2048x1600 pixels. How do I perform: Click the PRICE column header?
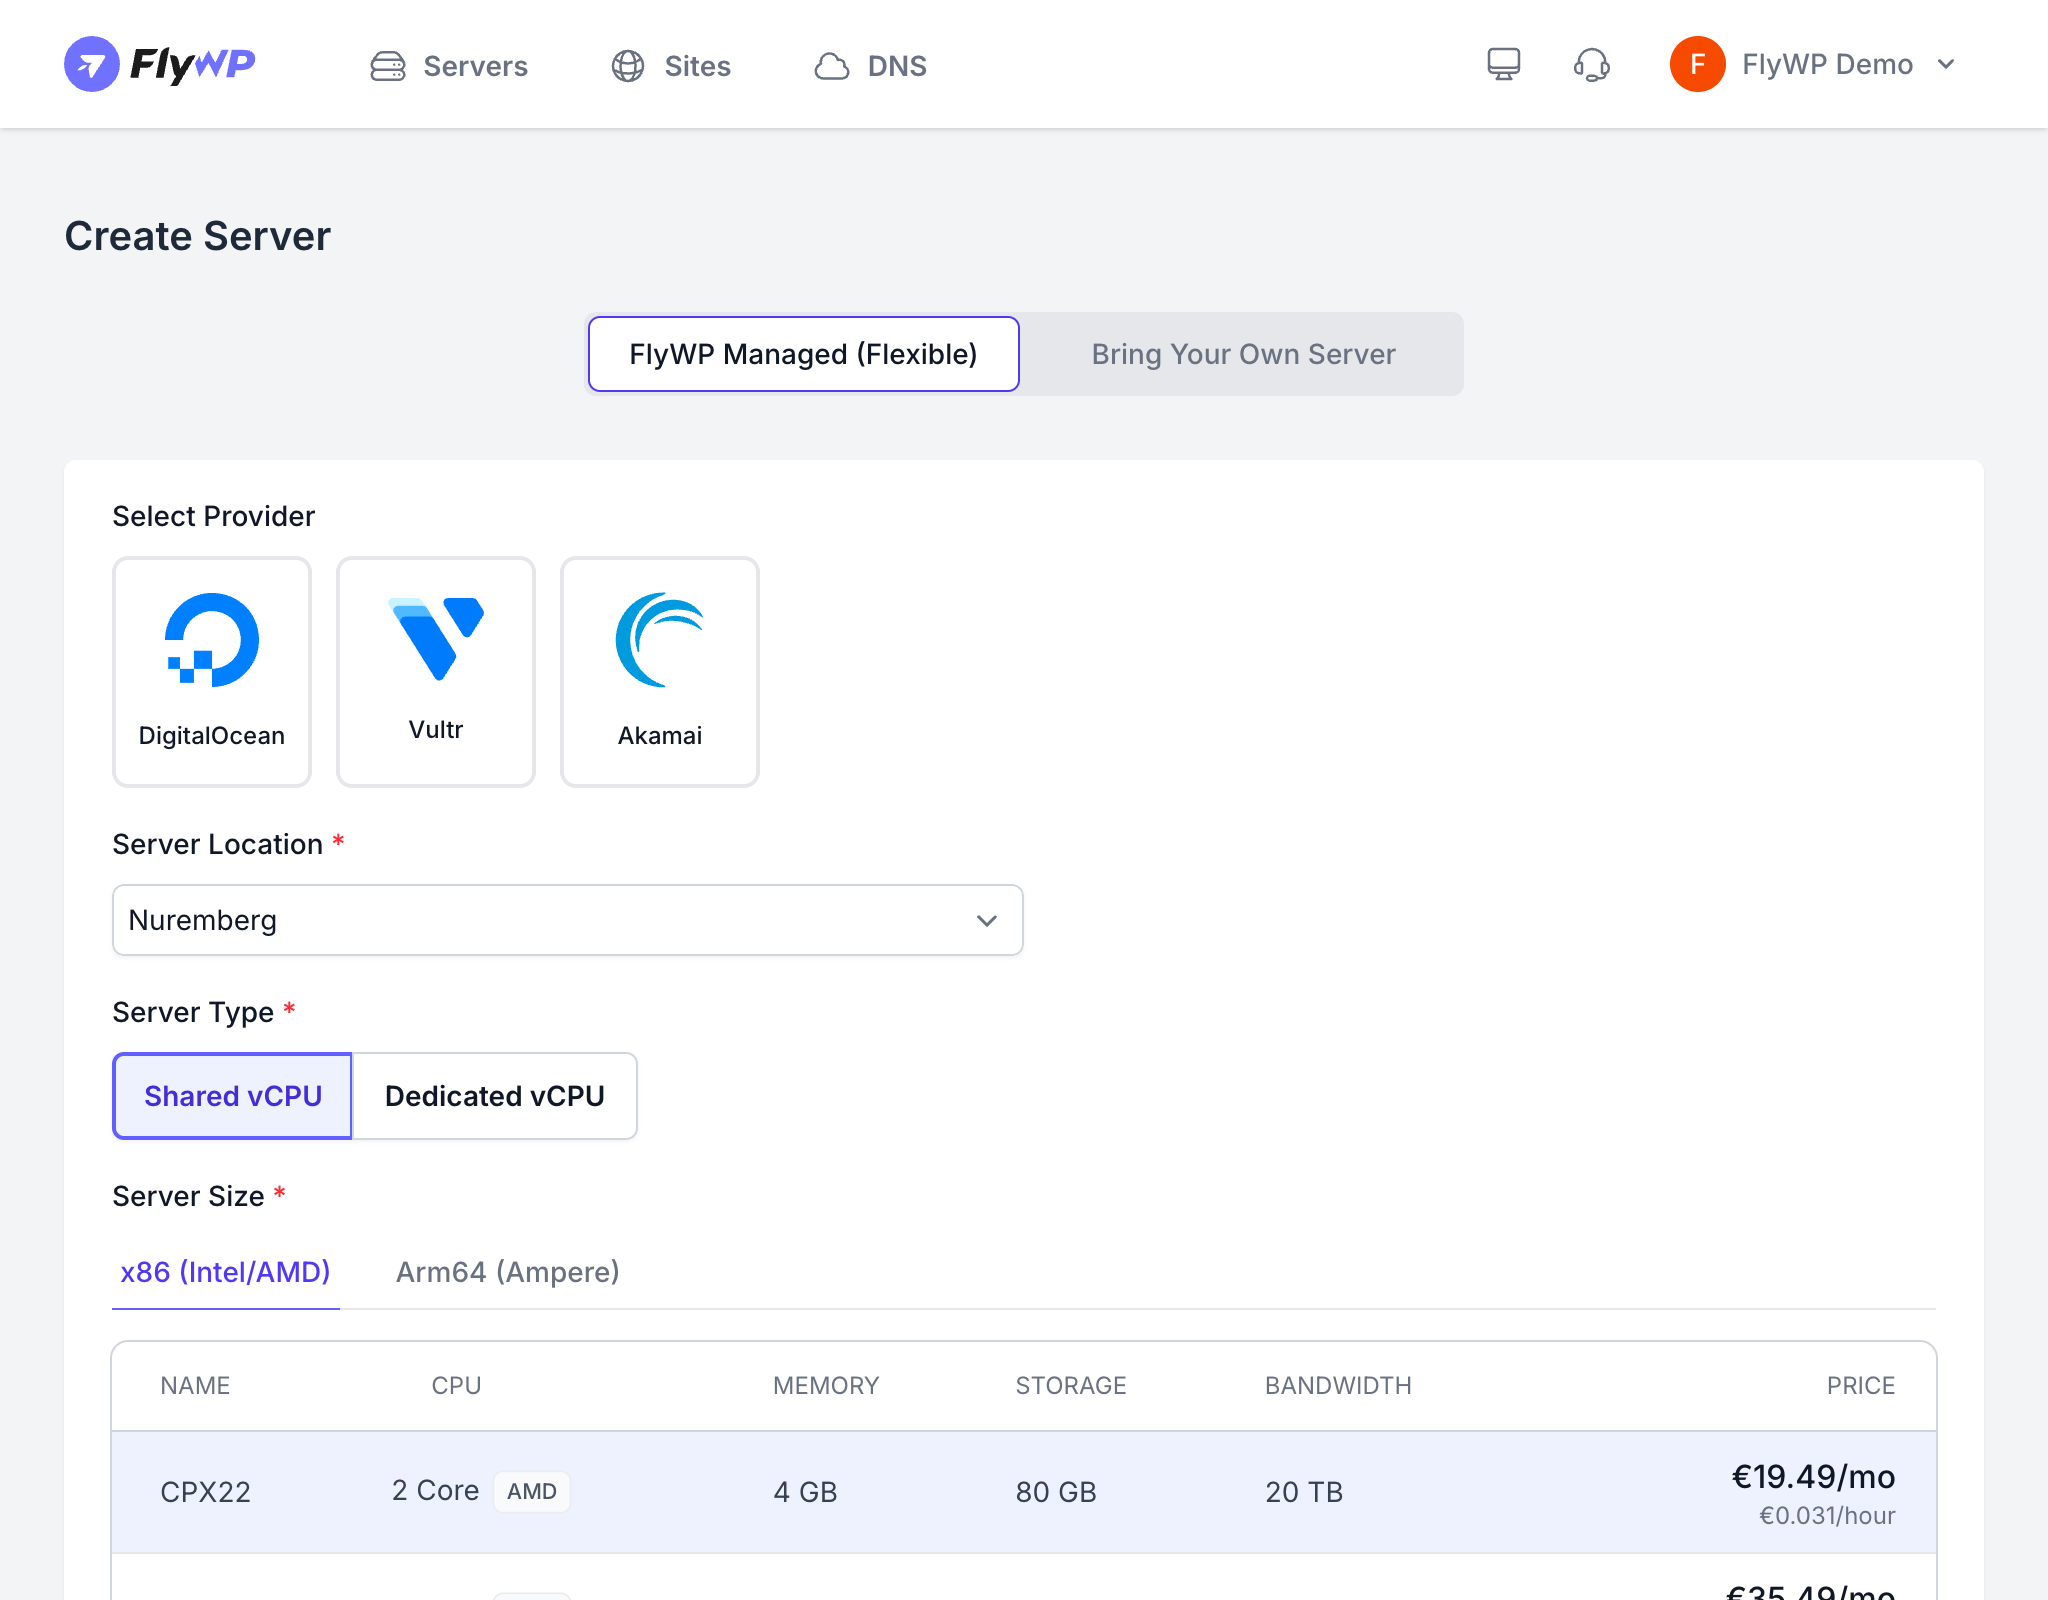pos(1861,1386)
